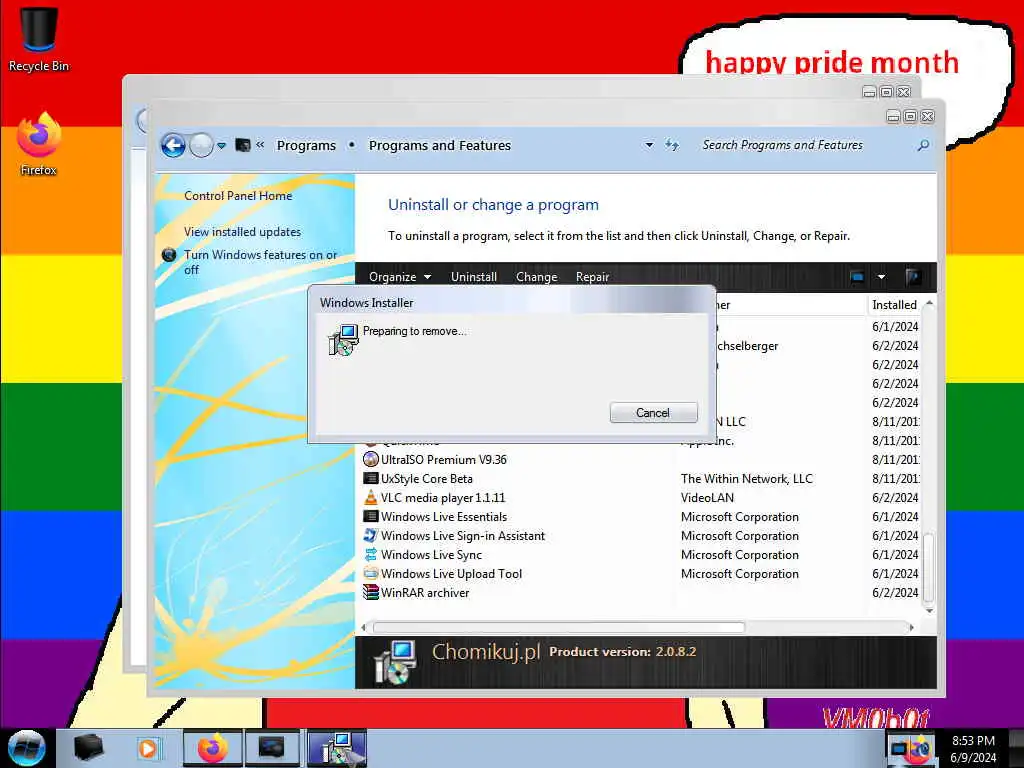Viewport: 1024px width, 768px height.
Task: Click The Within Network, LLC publisher cell
Action: click(x=746, y=479)
